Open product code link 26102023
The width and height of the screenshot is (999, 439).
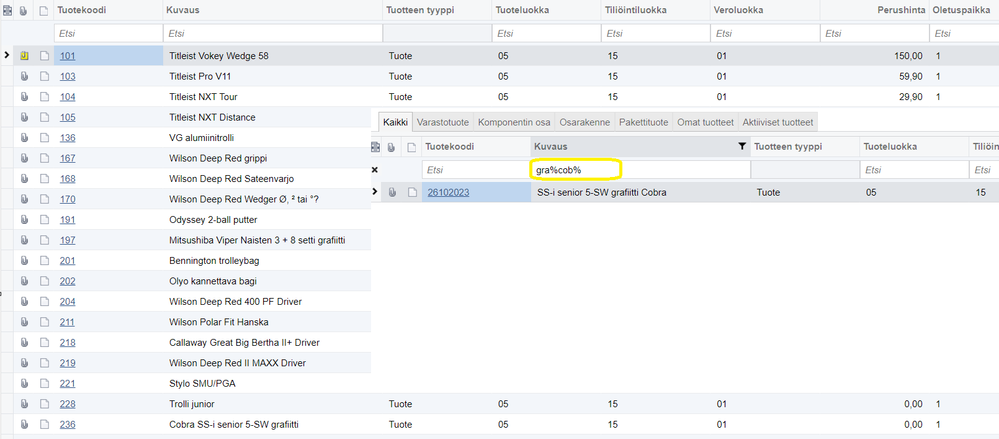coord(449,192)
